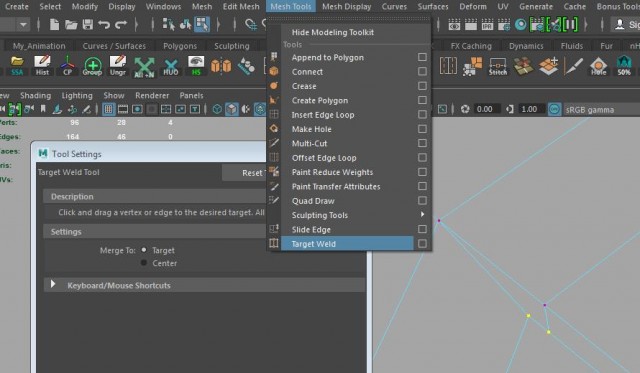Click the Open Scene folder icon
Screen dimensions: 640x373
click(x=71, y=25)
